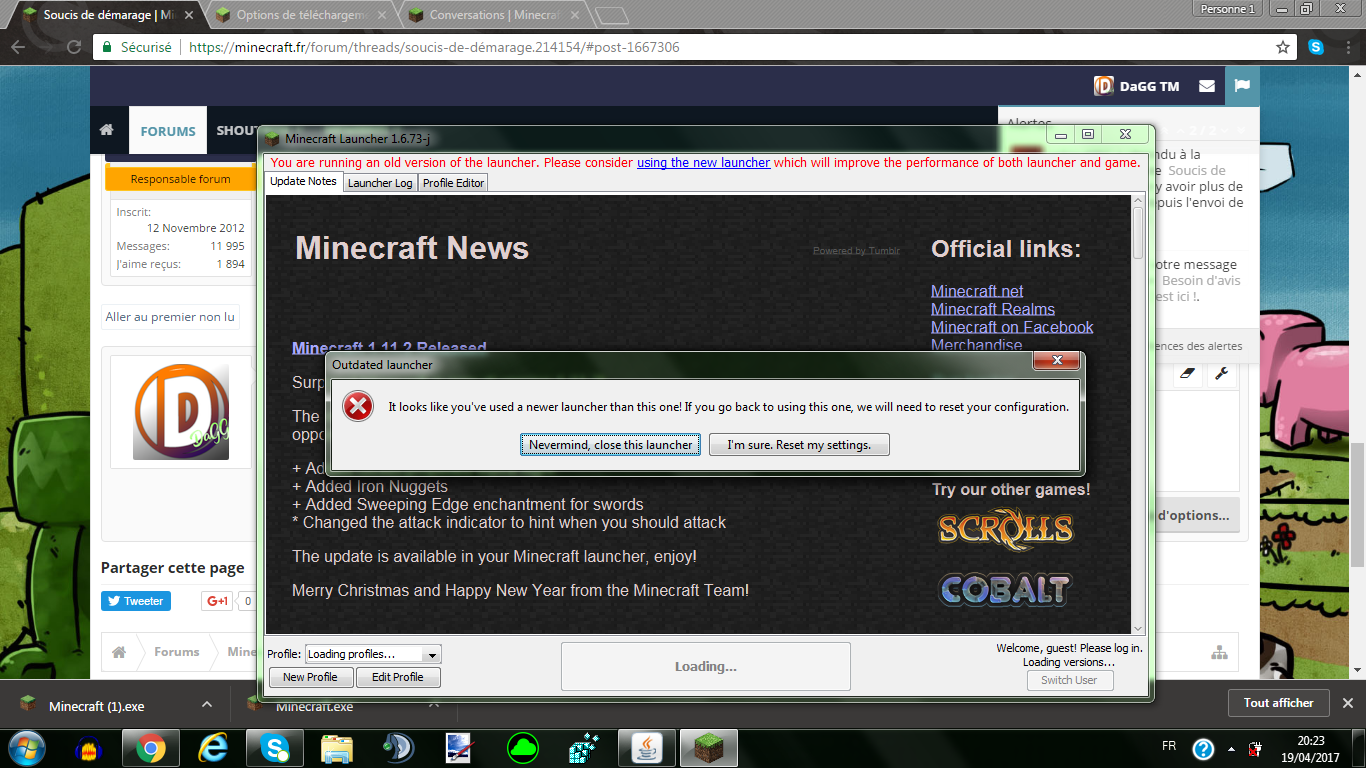Show hidden system tray icons
Image resolution: width=1366 pixels, height=768 pixels.
(1229, 748)
